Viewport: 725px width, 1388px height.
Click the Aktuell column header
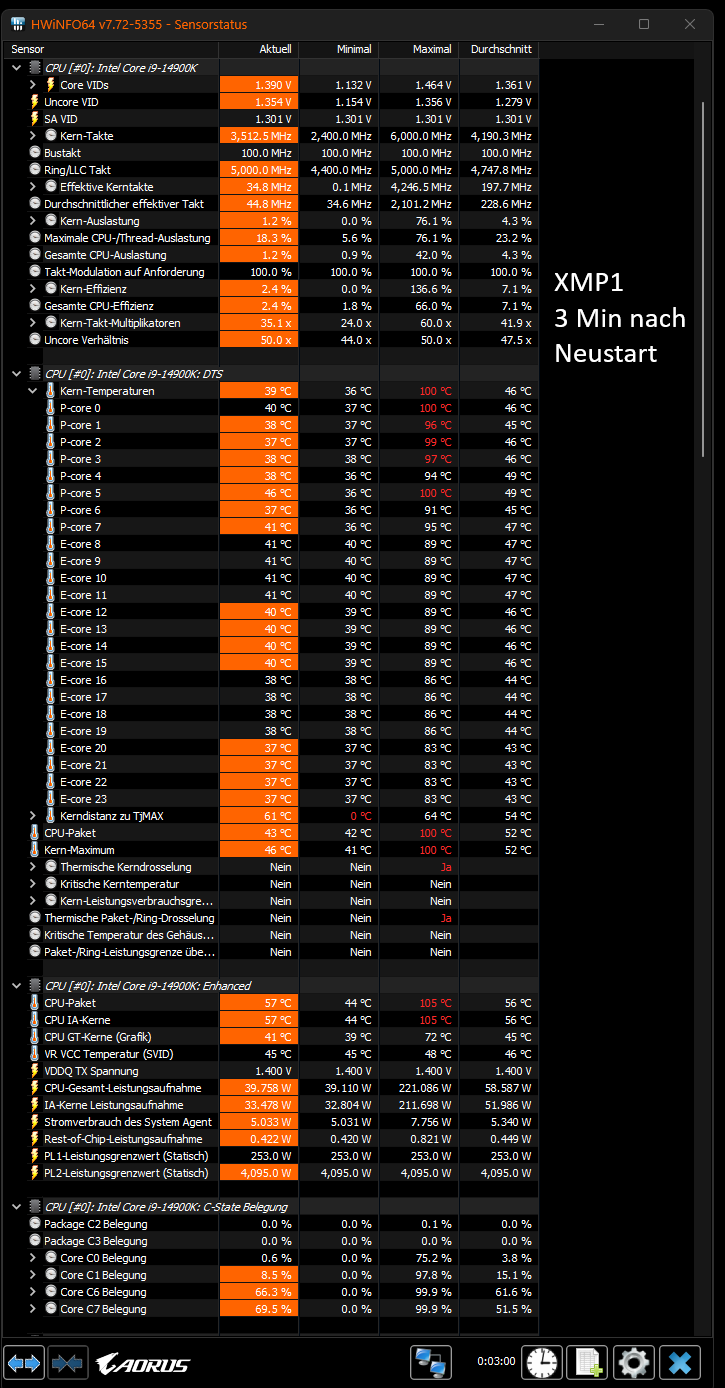pyautogui.click(x=258, y=49)
